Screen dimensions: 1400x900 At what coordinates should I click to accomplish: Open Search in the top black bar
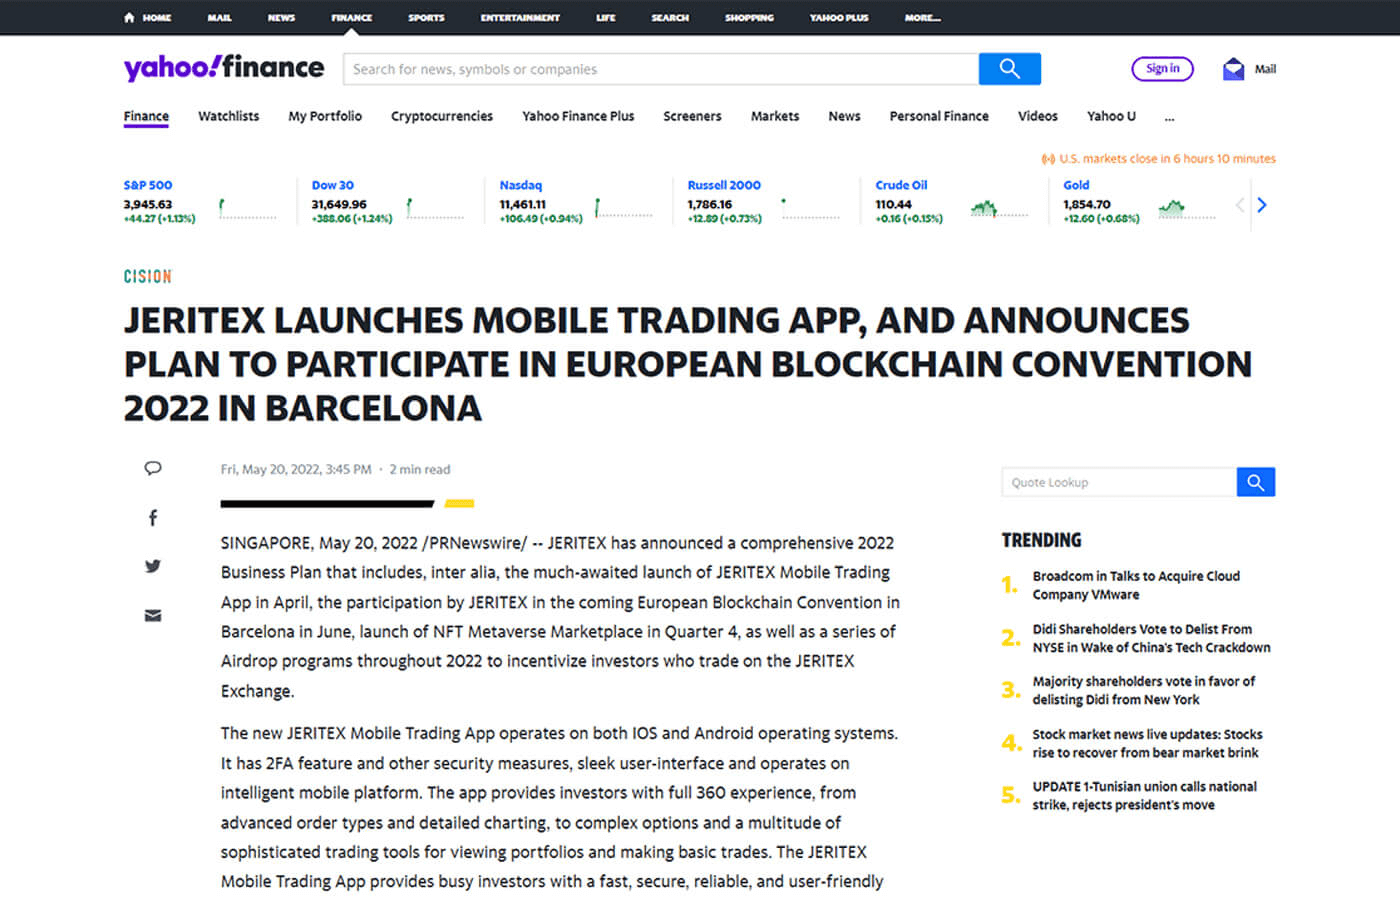(x=670, y=18)
